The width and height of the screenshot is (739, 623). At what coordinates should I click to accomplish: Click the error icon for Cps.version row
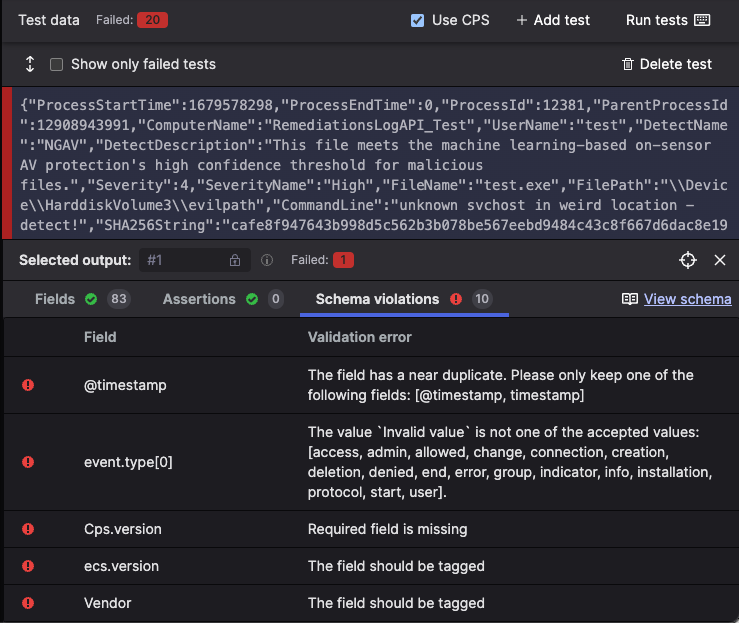click(x=28, y=529)
